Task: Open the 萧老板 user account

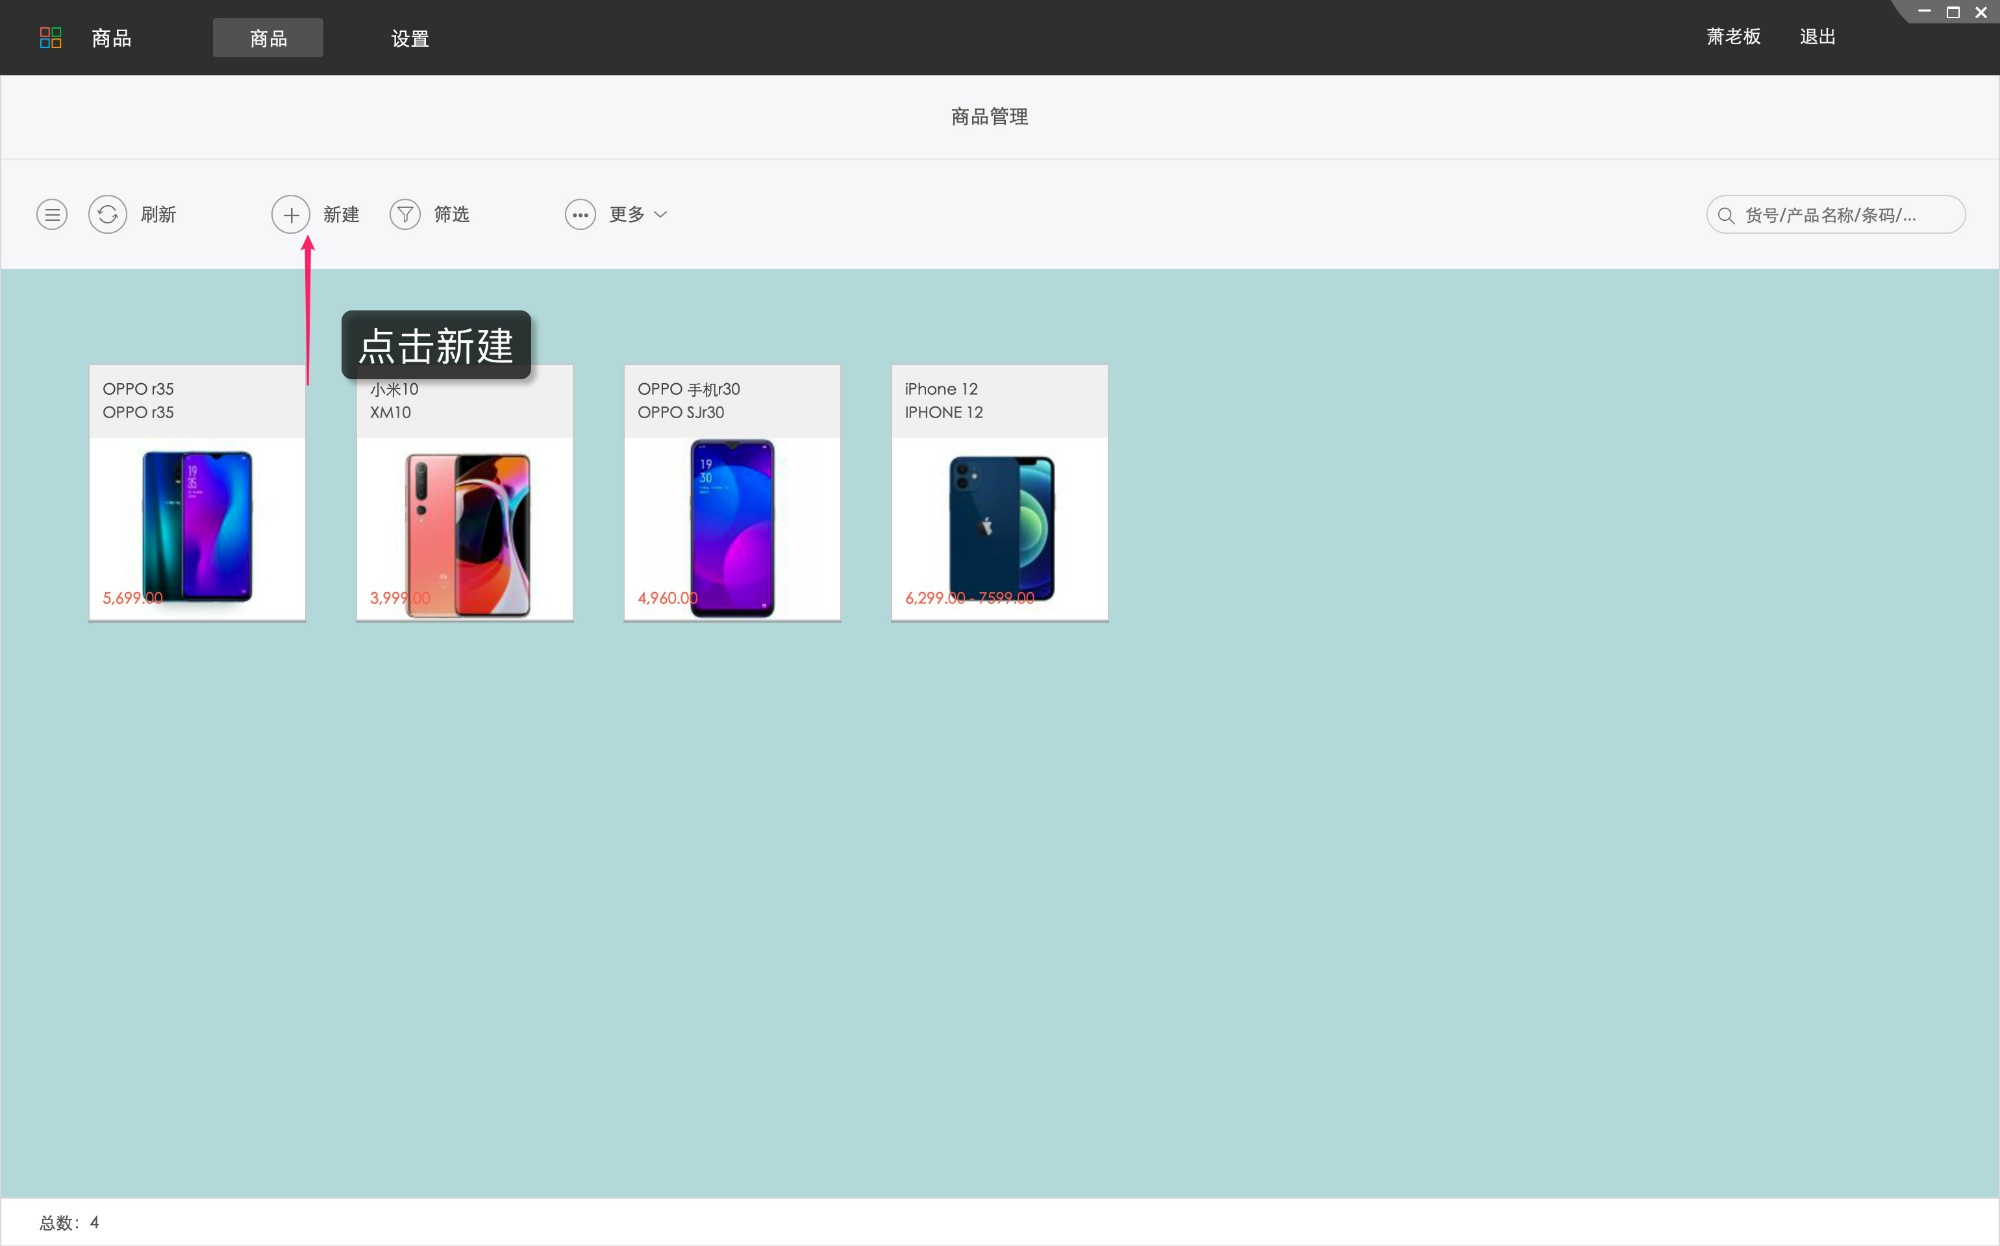Action: click(x=1733, y=37)
